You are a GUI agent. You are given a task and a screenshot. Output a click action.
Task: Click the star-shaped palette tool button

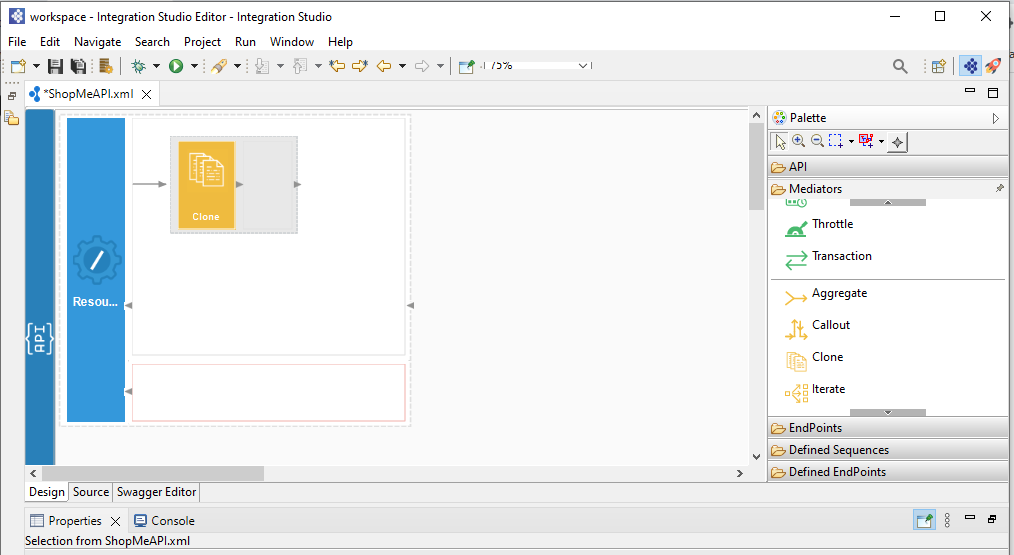(x=898, y=142)
